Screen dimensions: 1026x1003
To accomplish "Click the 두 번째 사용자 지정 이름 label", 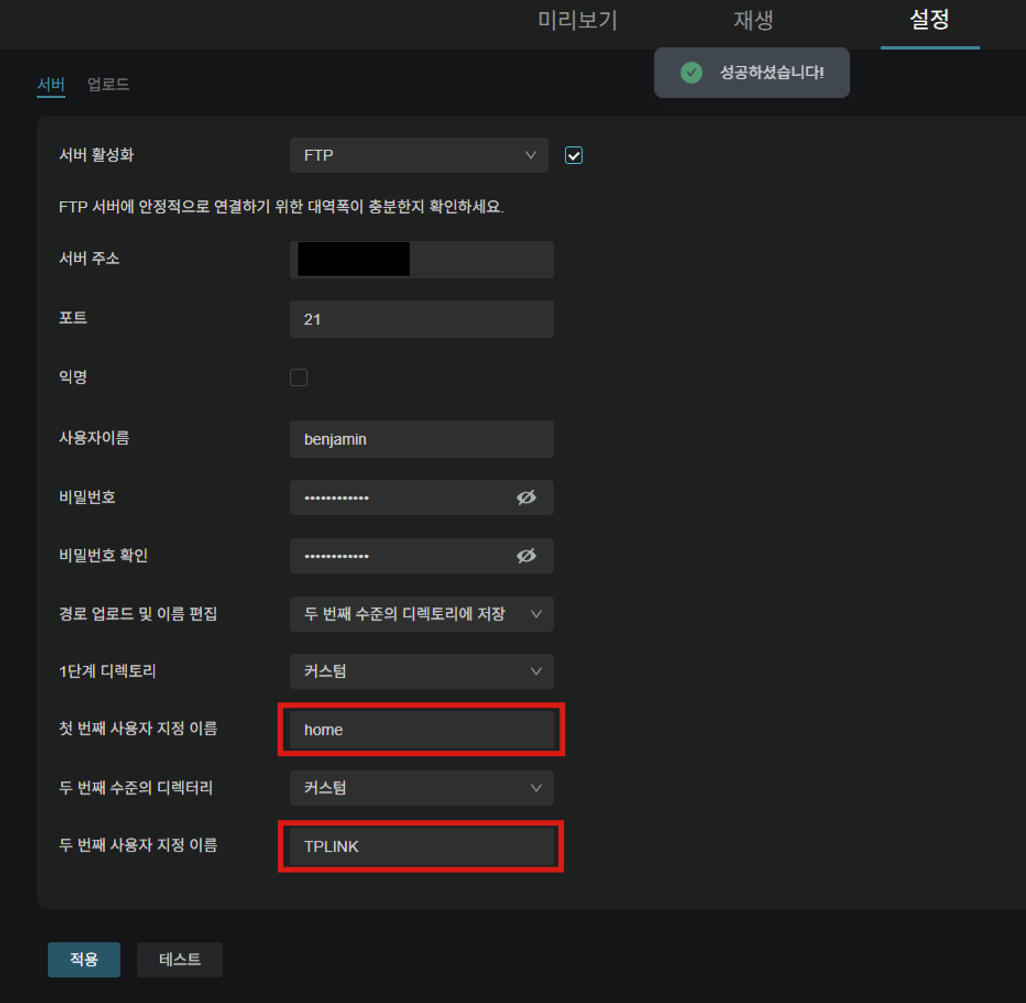I will 138,845.
